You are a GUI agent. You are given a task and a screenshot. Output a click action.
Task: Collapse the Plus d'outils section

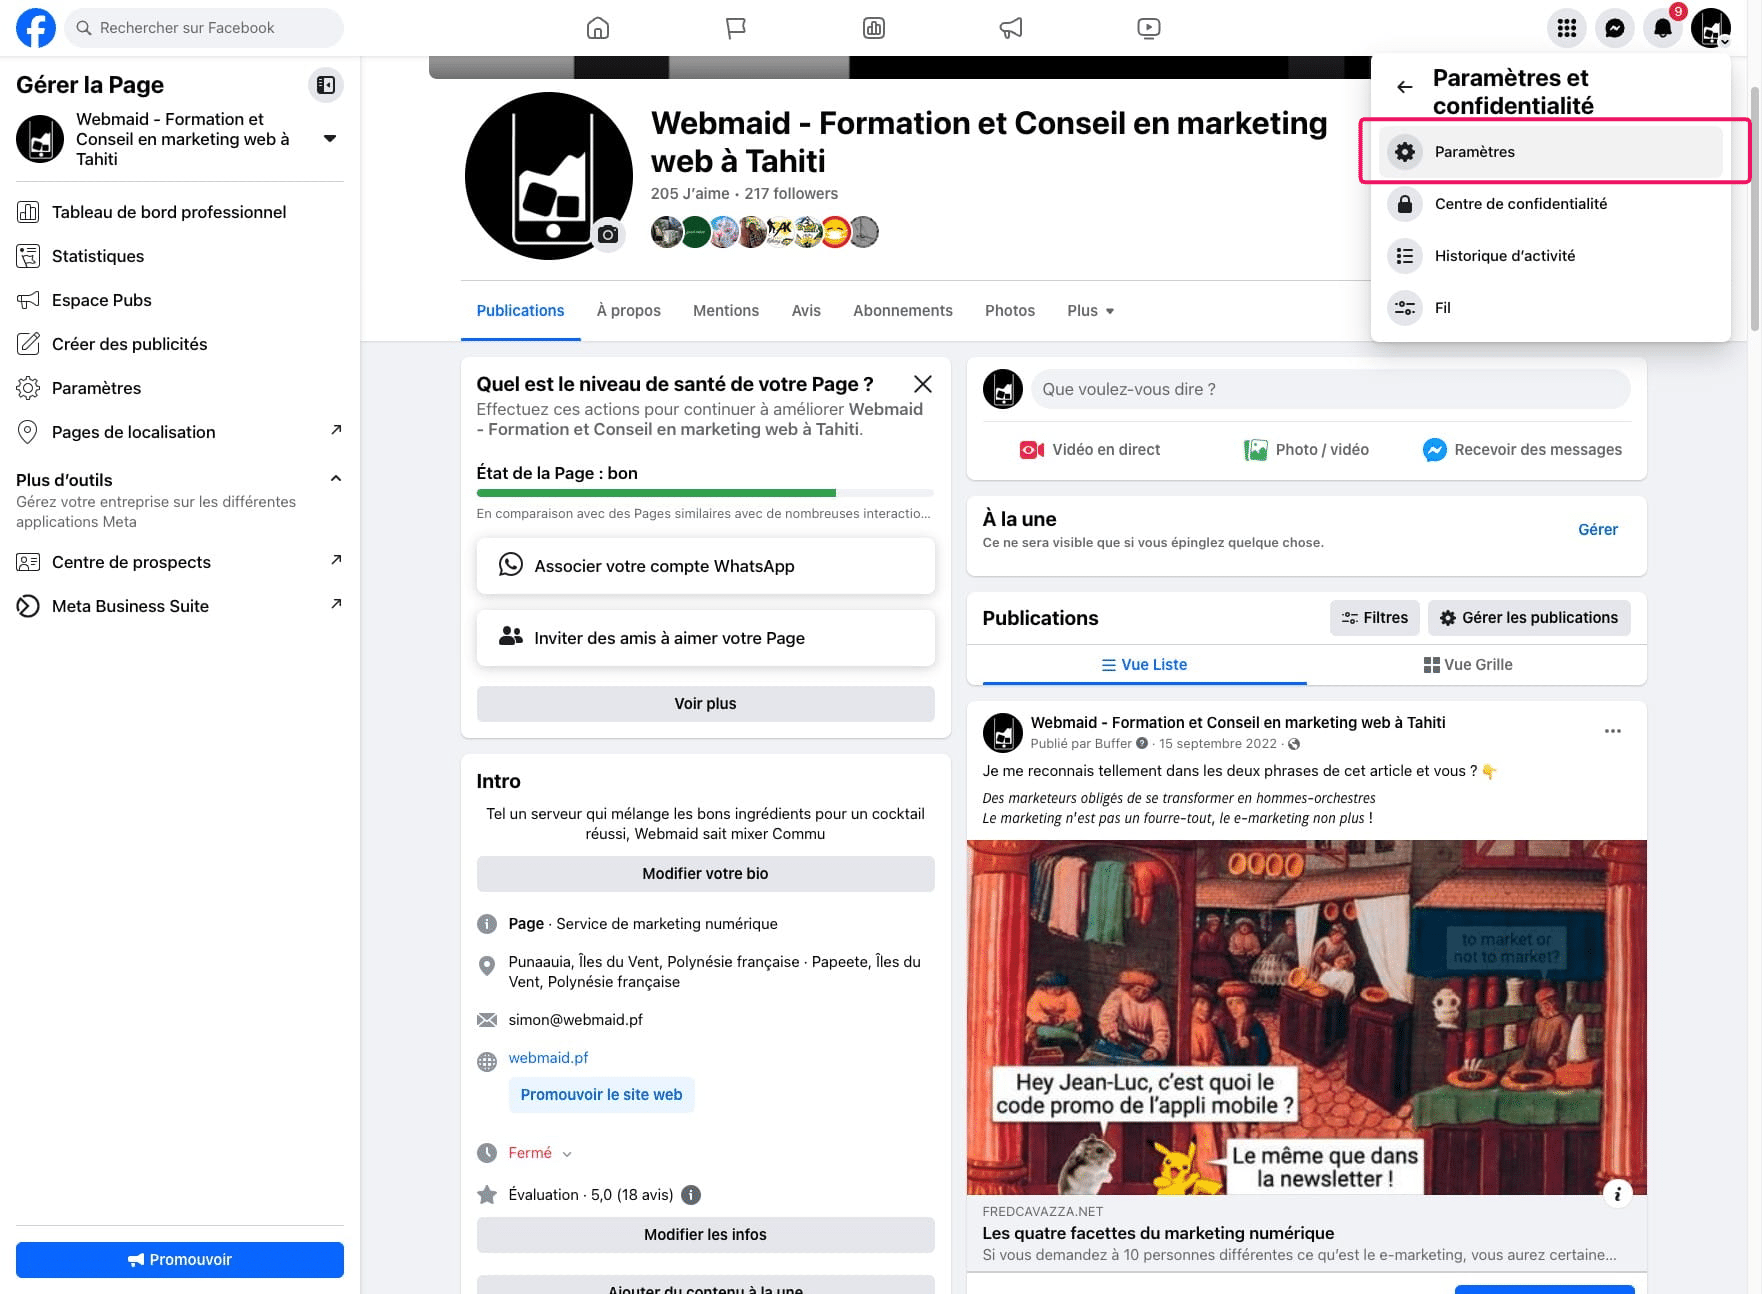coord(336,479)
